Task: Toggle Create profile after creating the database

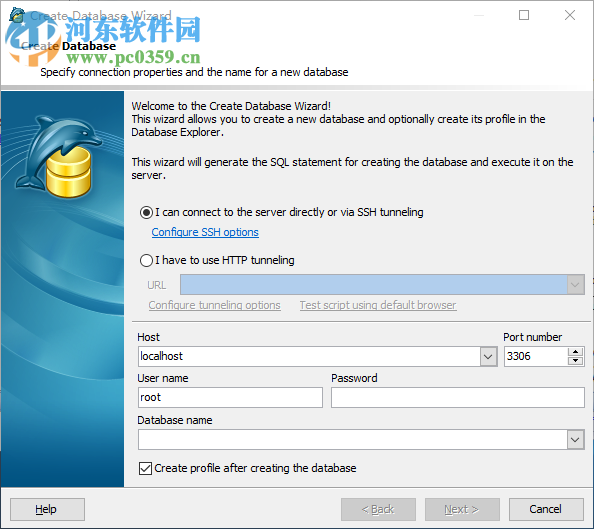Action: point(145,468)
